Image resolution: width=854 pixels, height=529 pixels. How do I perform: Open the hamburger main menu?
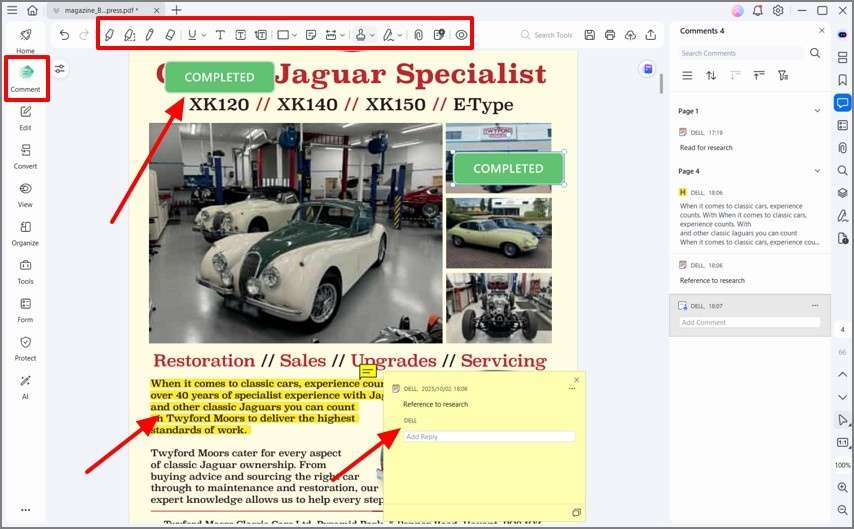click(x=12, y=10)
